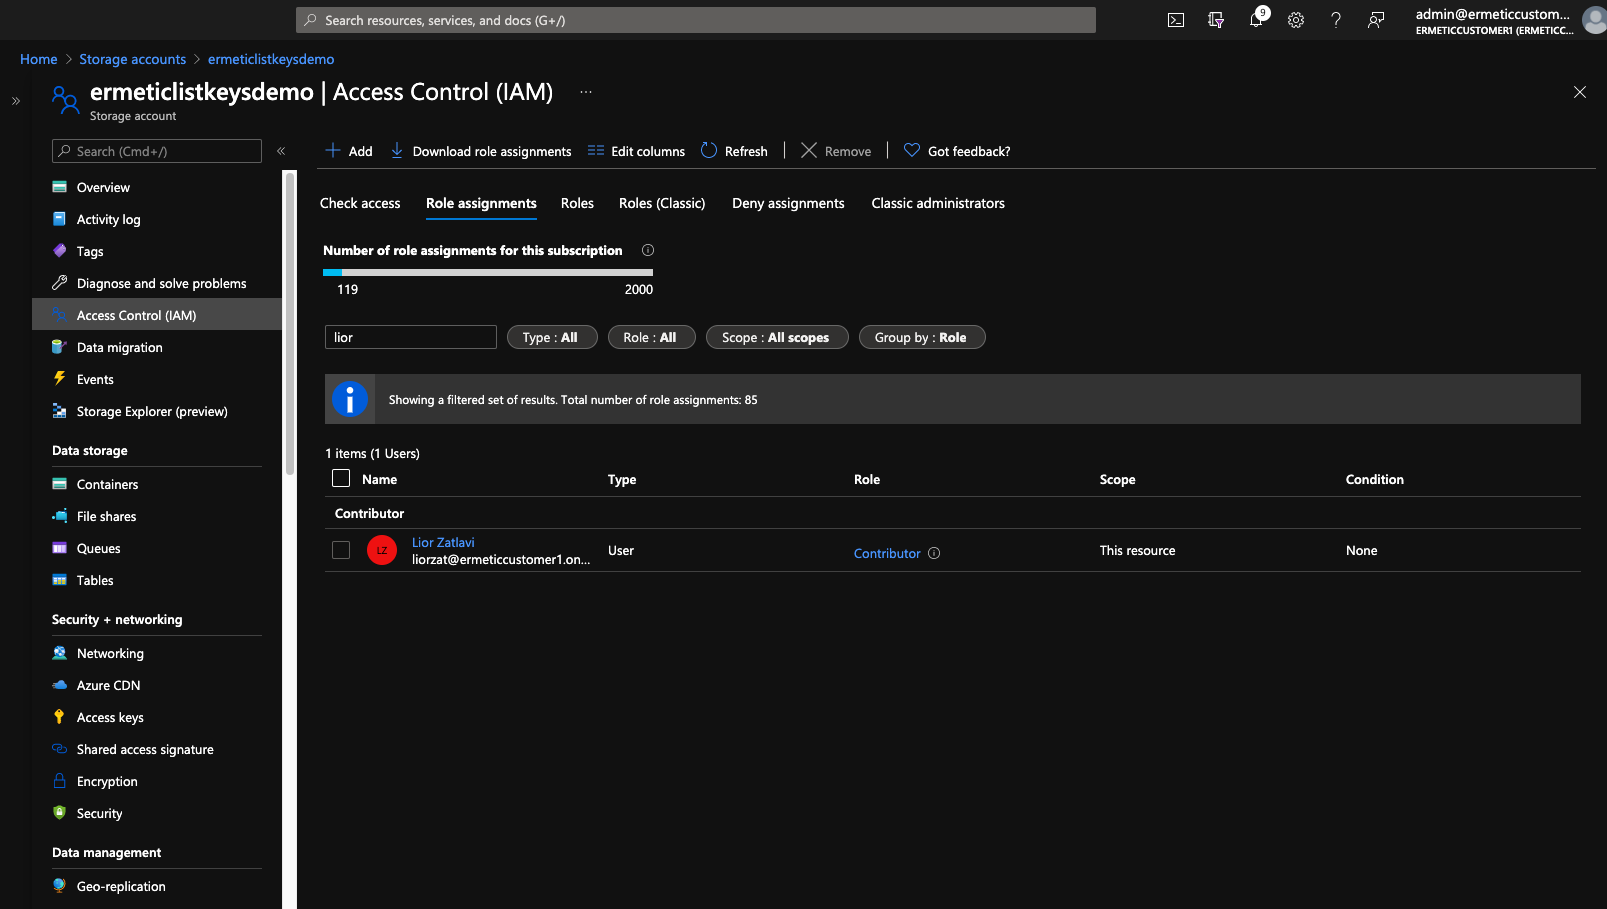The width and height of the screenshot is (1607, 909).
Task: Click the Networking icon
Action: (x=60, y=653)
